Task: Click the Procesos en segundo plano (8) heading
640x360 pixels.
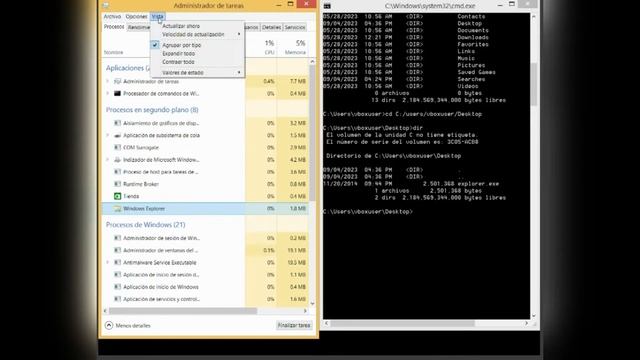Action: point(152,110)
